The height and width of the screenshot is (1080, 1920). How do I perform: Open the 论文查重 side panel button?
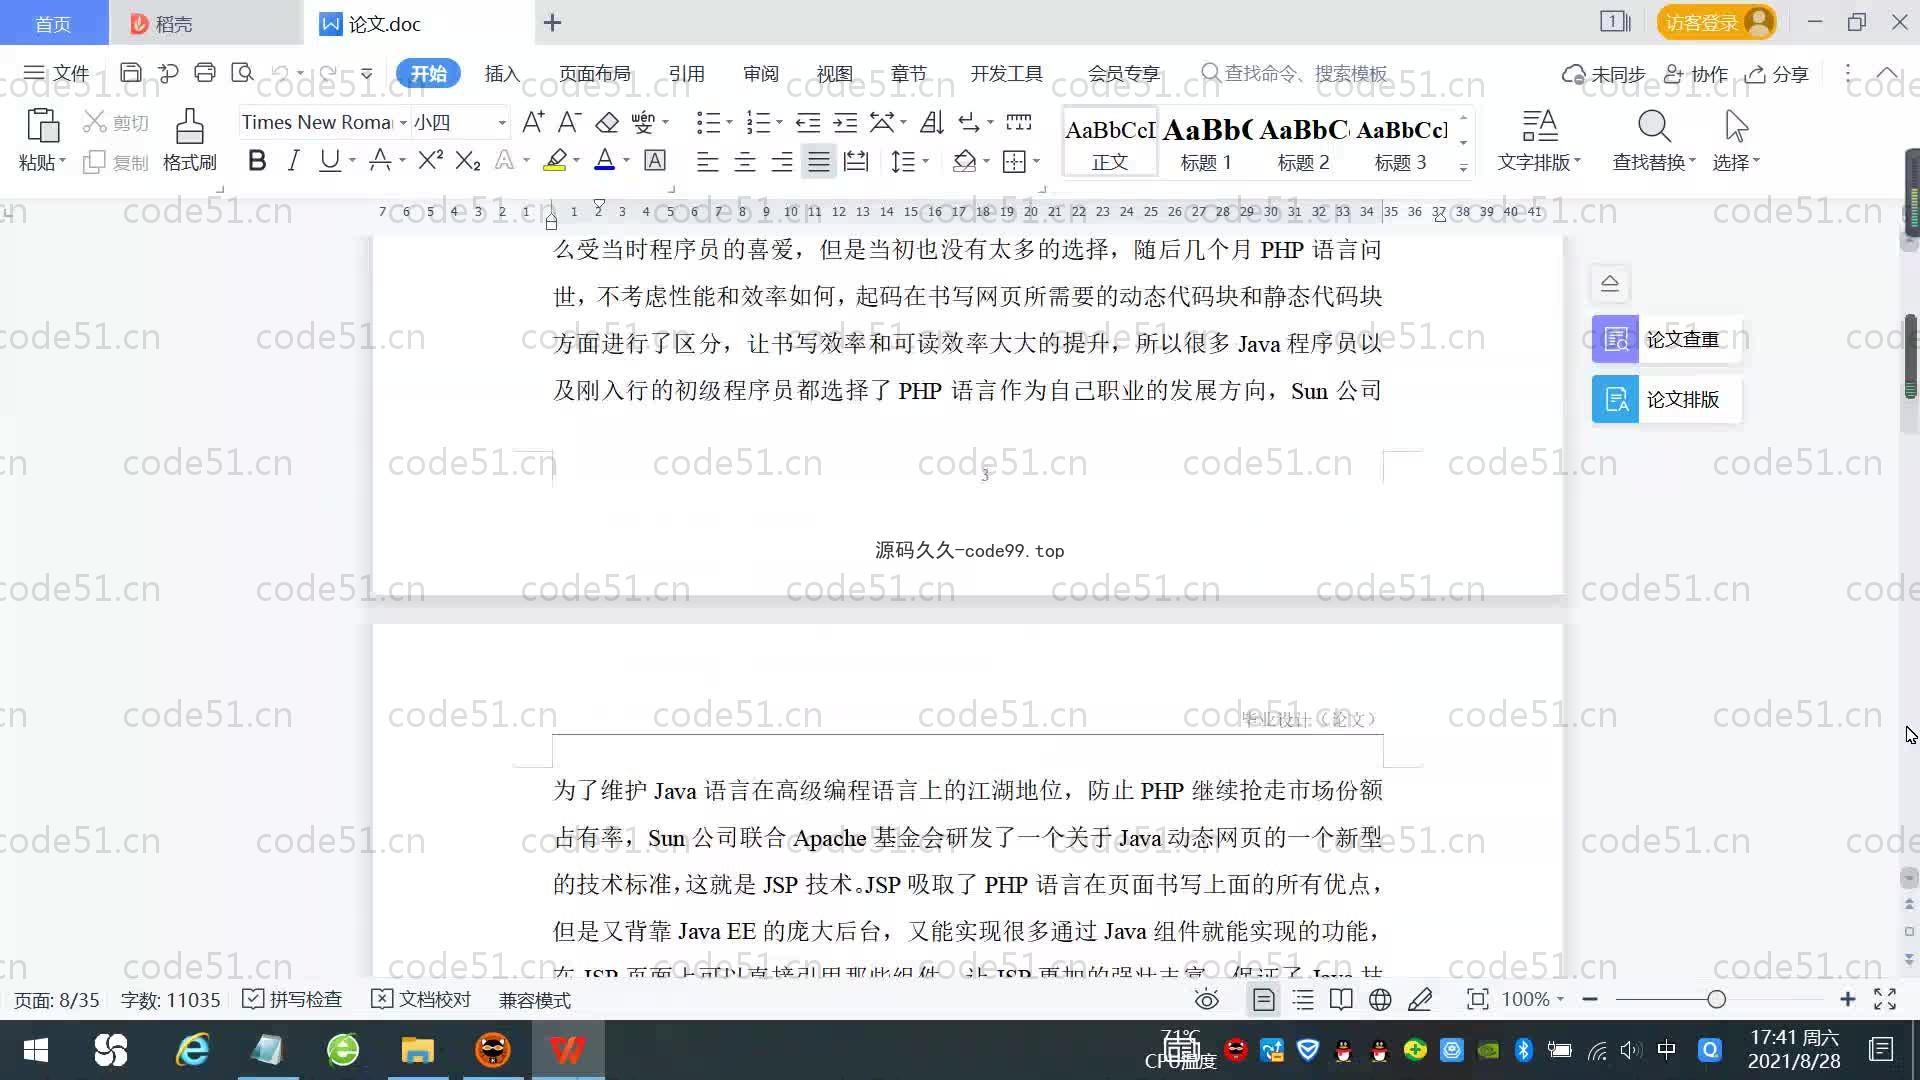pos(1666,339)
